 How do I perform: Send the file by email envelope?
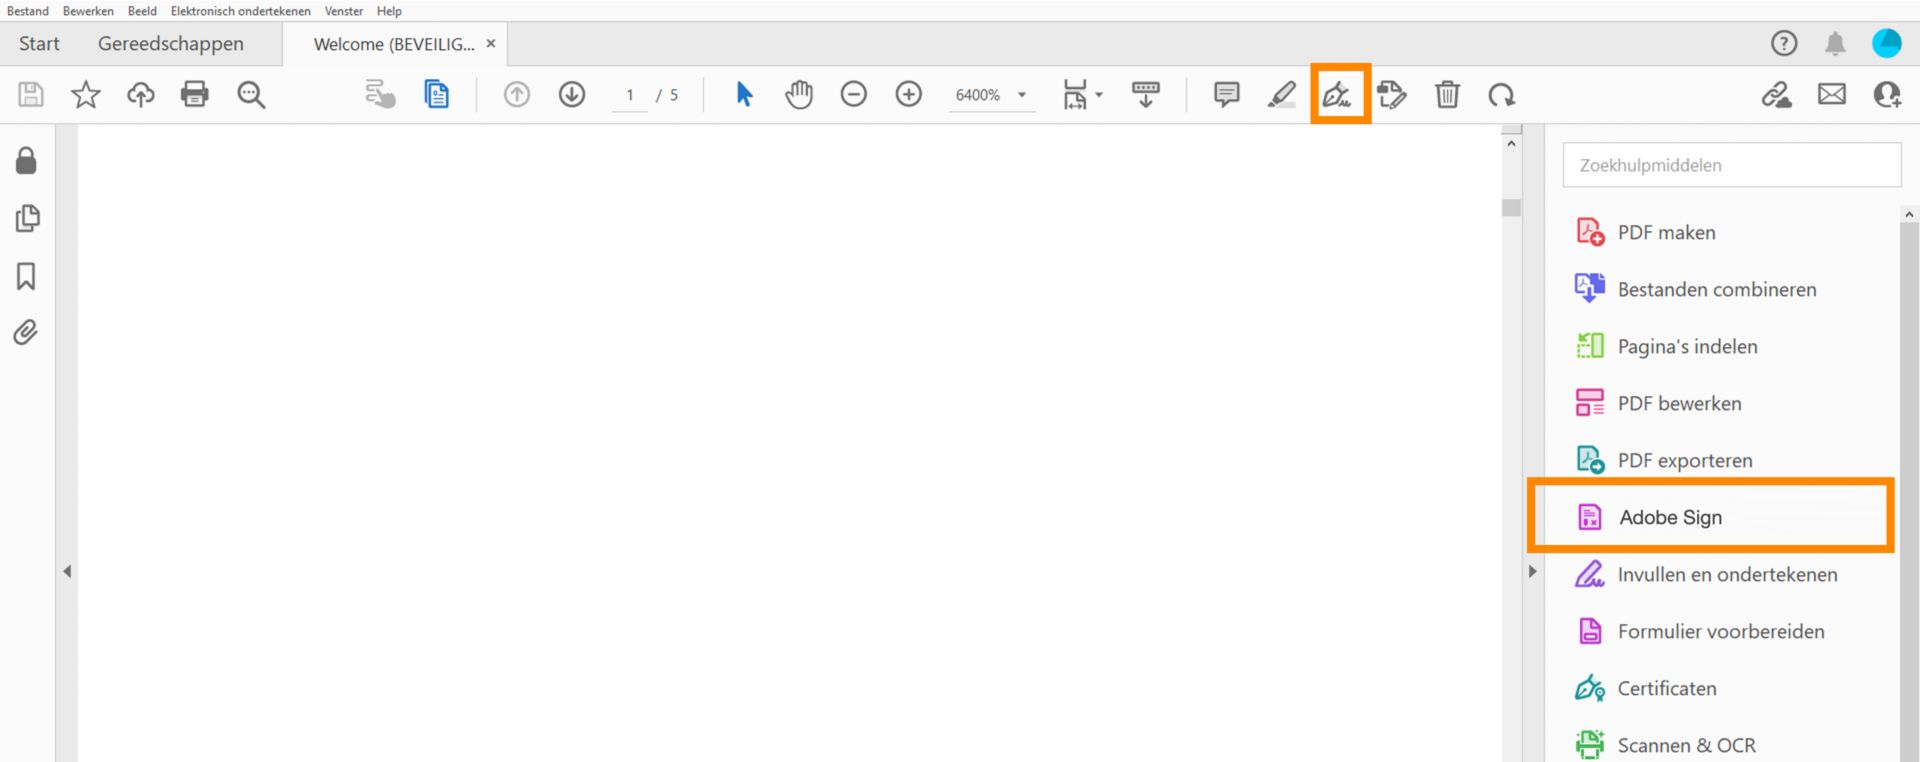[x=1832, y=95]
